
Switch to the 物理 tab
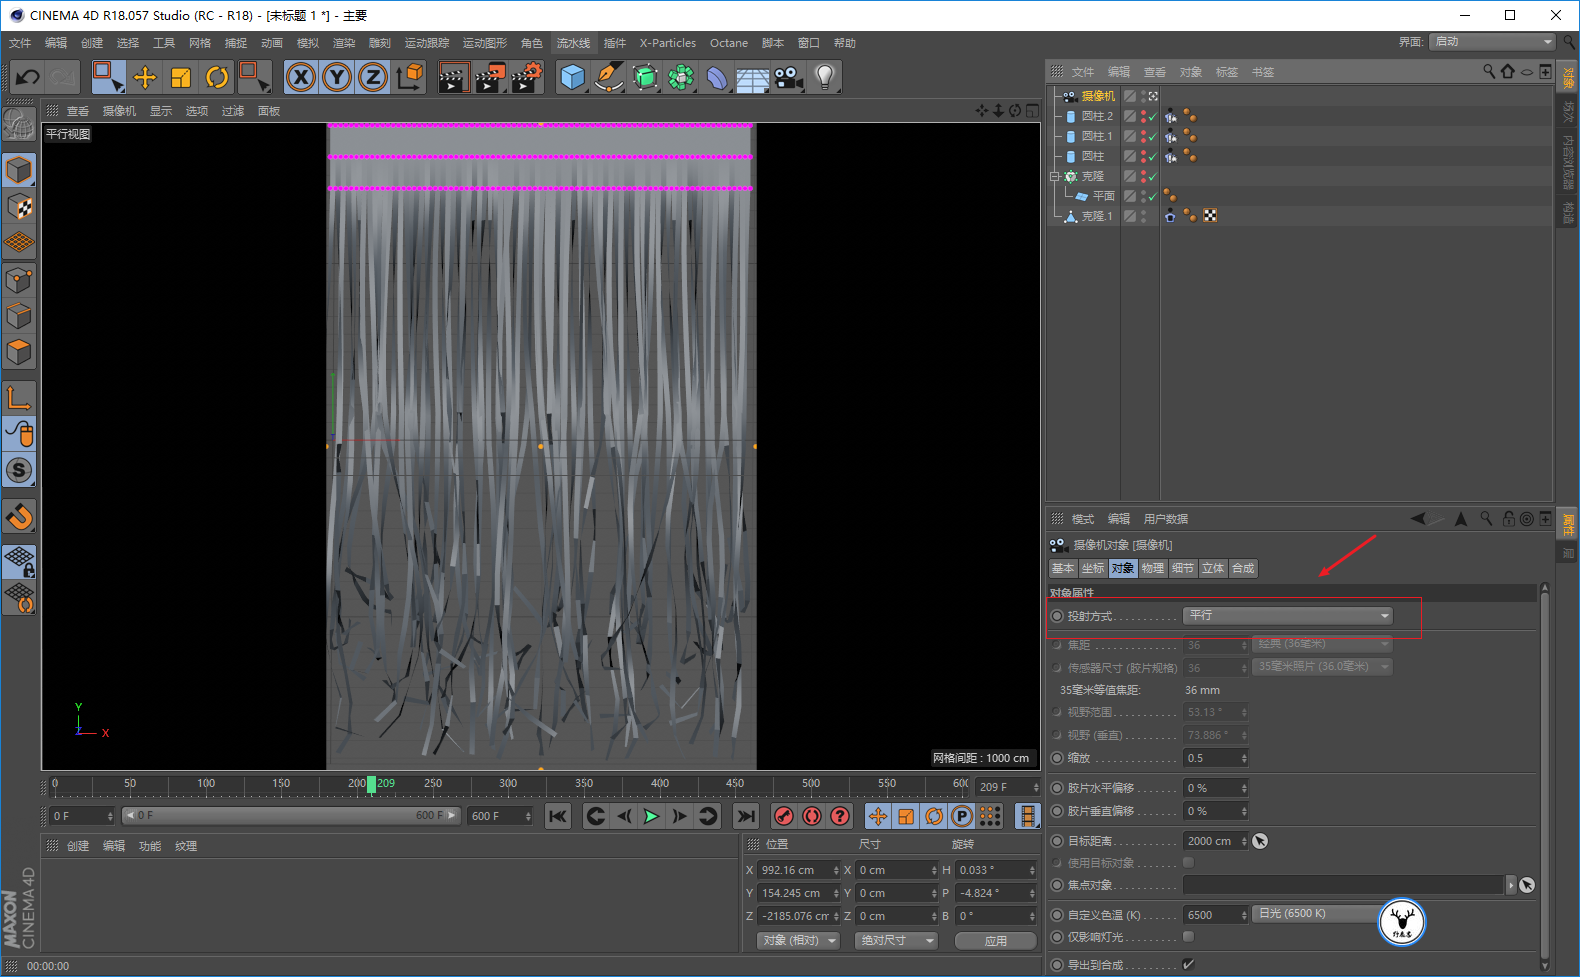(x=1153, y=568)
